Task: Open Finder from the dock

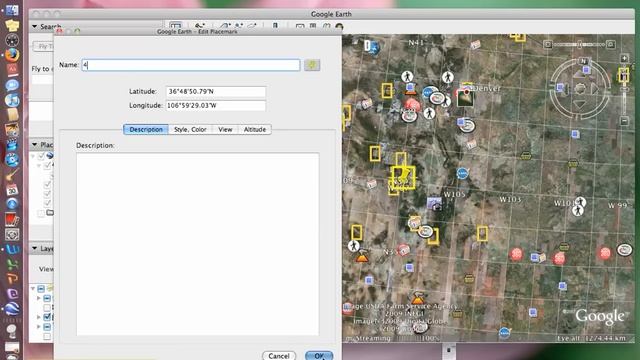Action: pyautogui.click(x=12, y=10)
